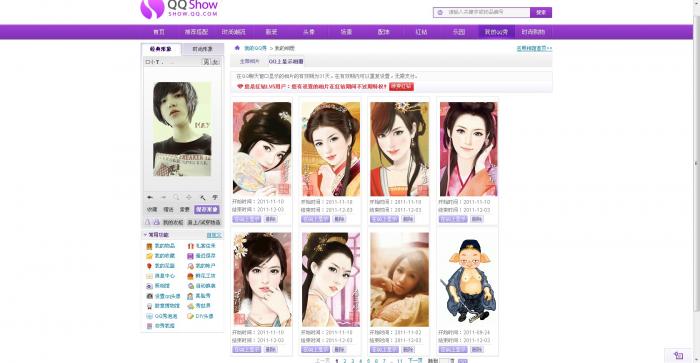Screen dimensions: 700x363
Task: Open the highlighted My QQ Show menu item
Action: point(496,32)
